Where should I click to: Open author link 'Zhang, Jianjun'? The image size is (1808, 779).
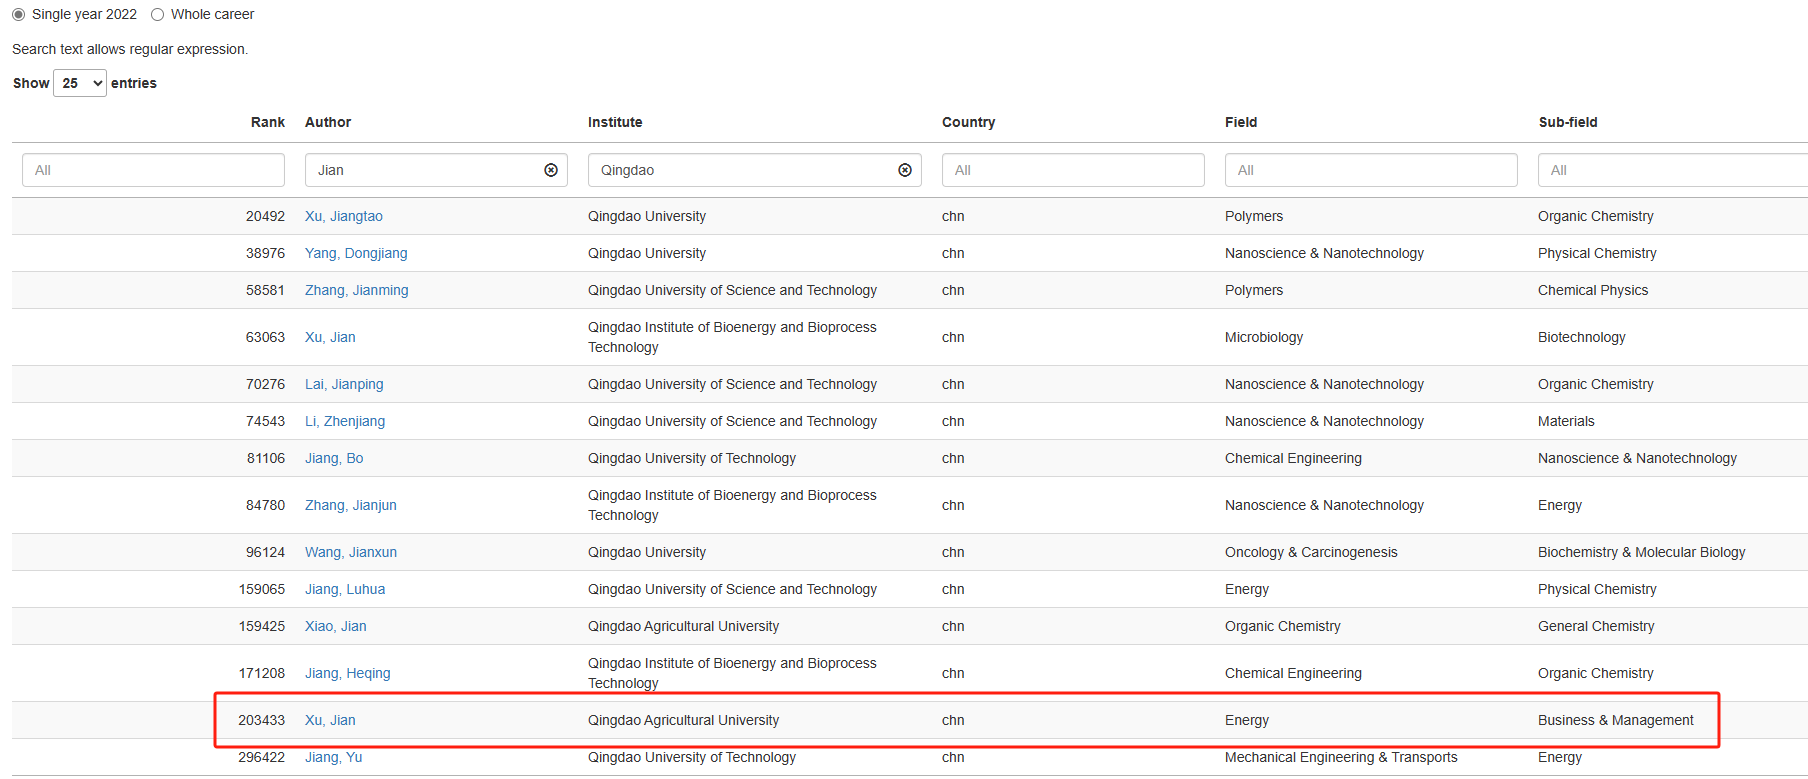pyautogui.click(x=351, y=505)
